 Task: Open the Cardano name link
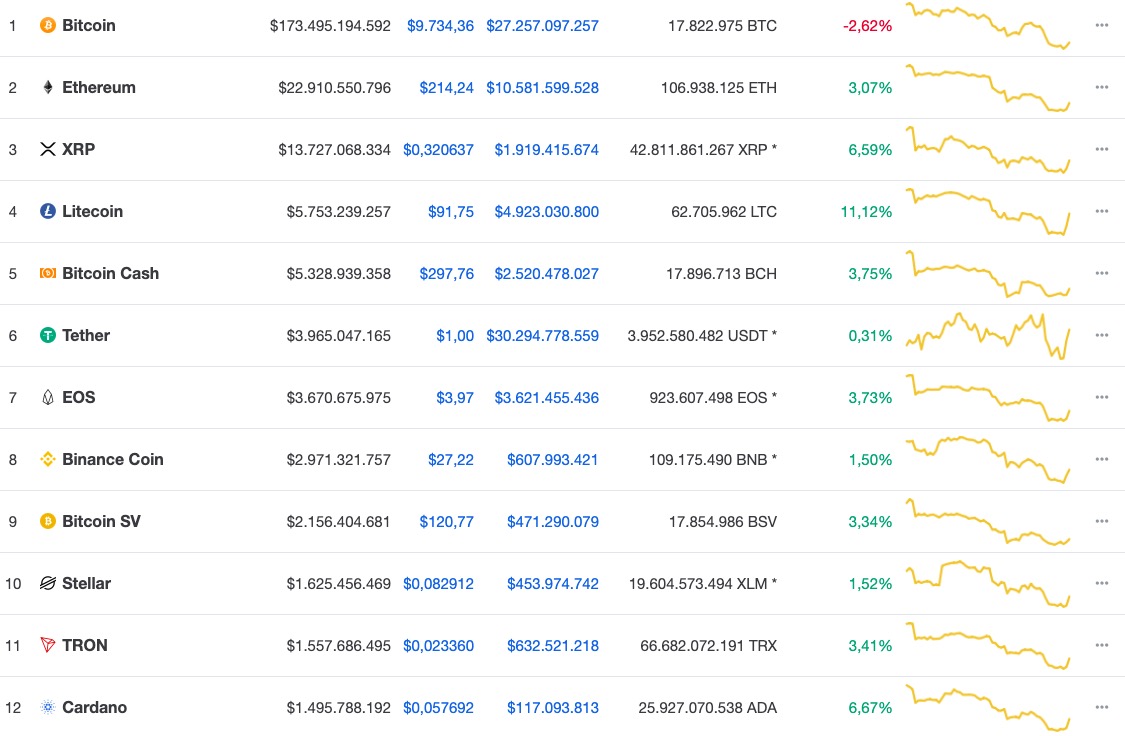tap(95, 707)
